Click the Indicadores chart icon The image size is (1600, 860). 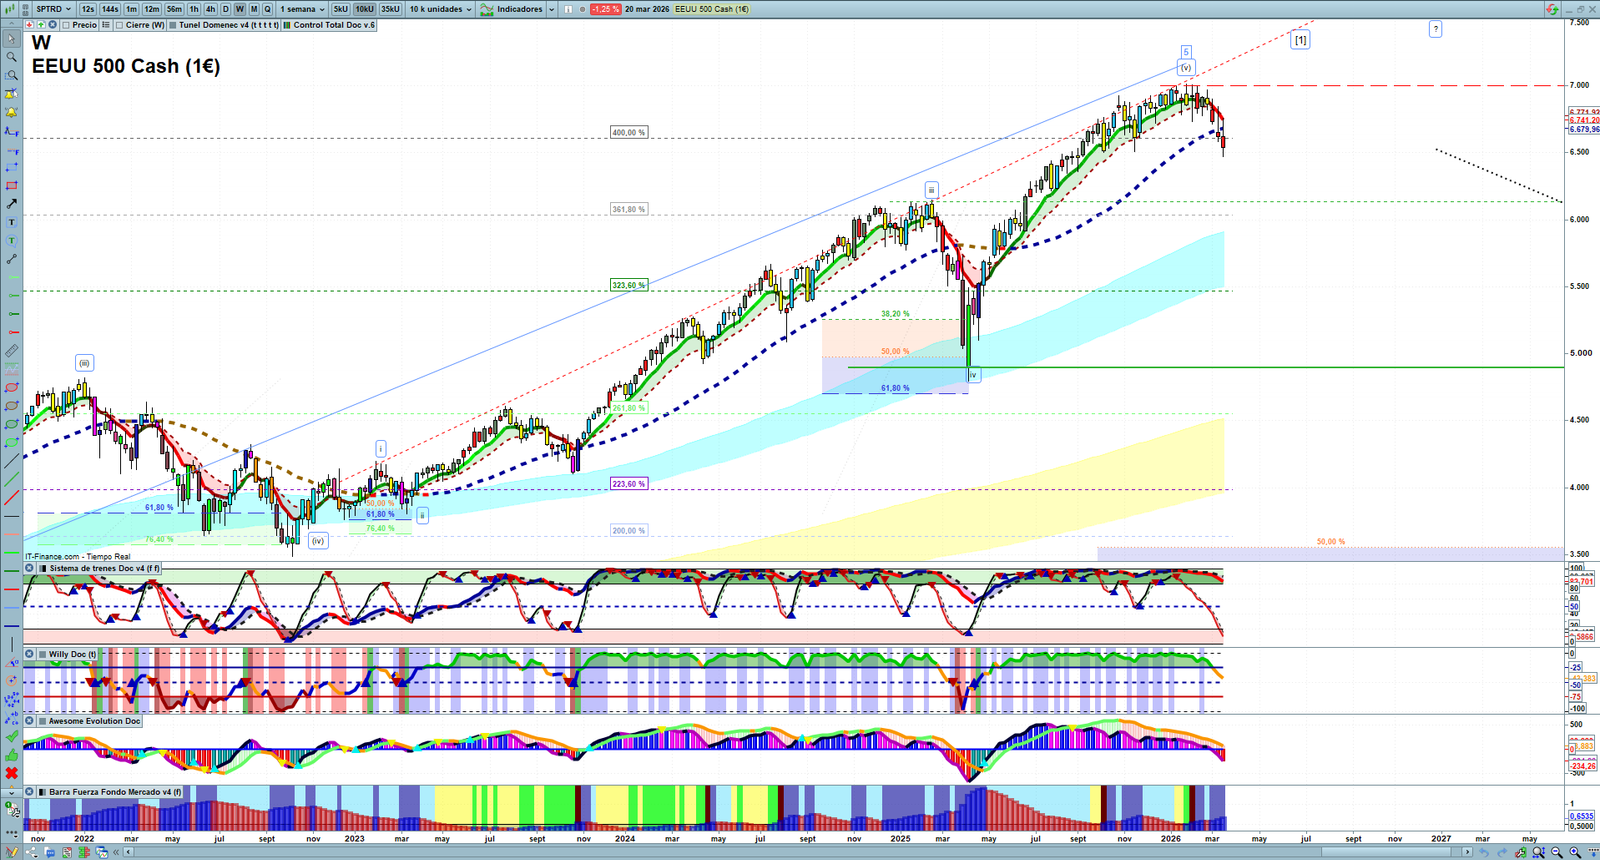click(x=487, y=9)
